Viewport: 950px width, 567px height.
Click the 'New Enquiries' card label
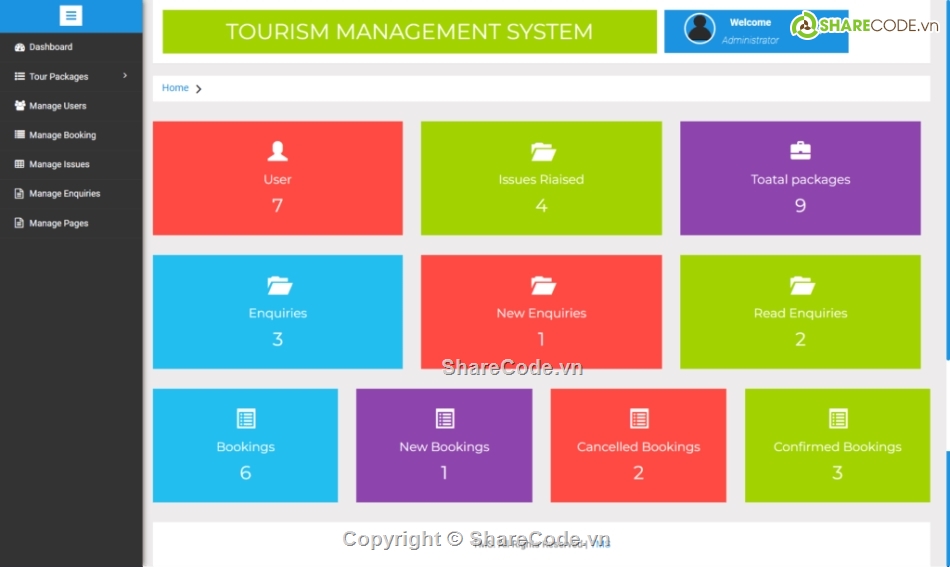[541, 313]
